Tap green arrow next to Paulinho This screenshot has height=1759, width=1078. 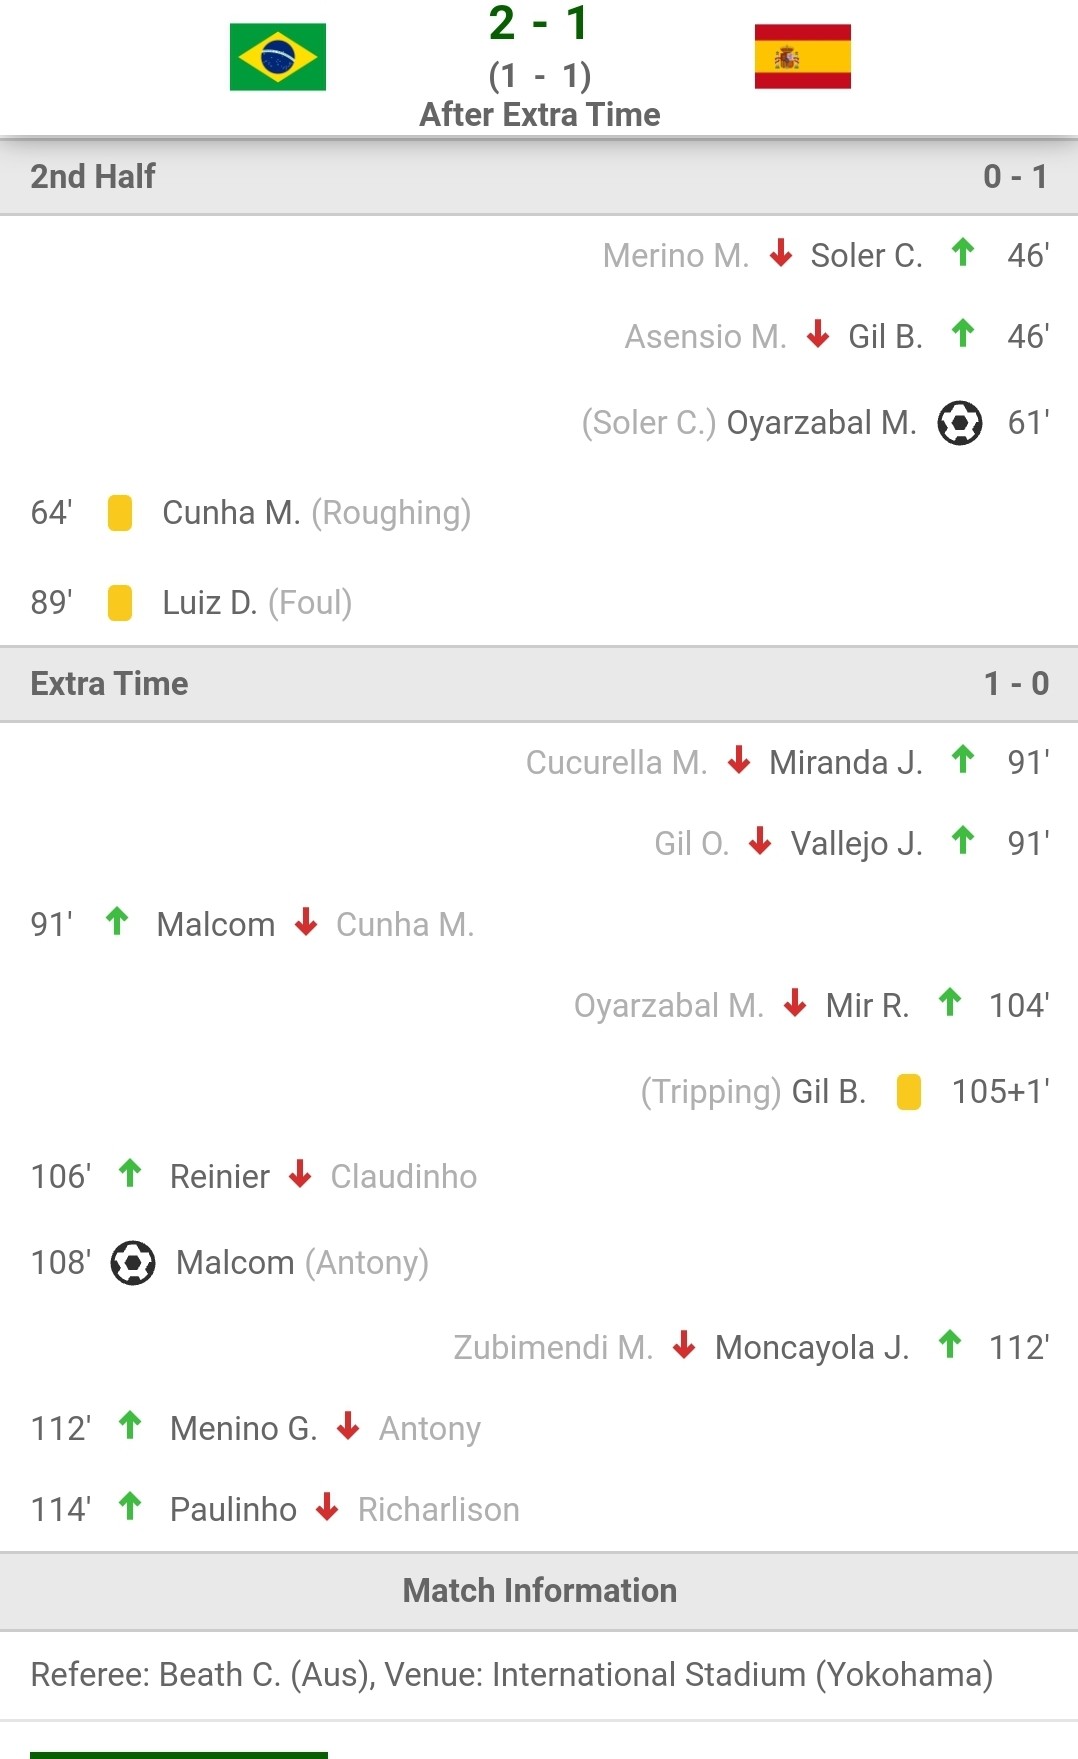tap(130, 1507)
